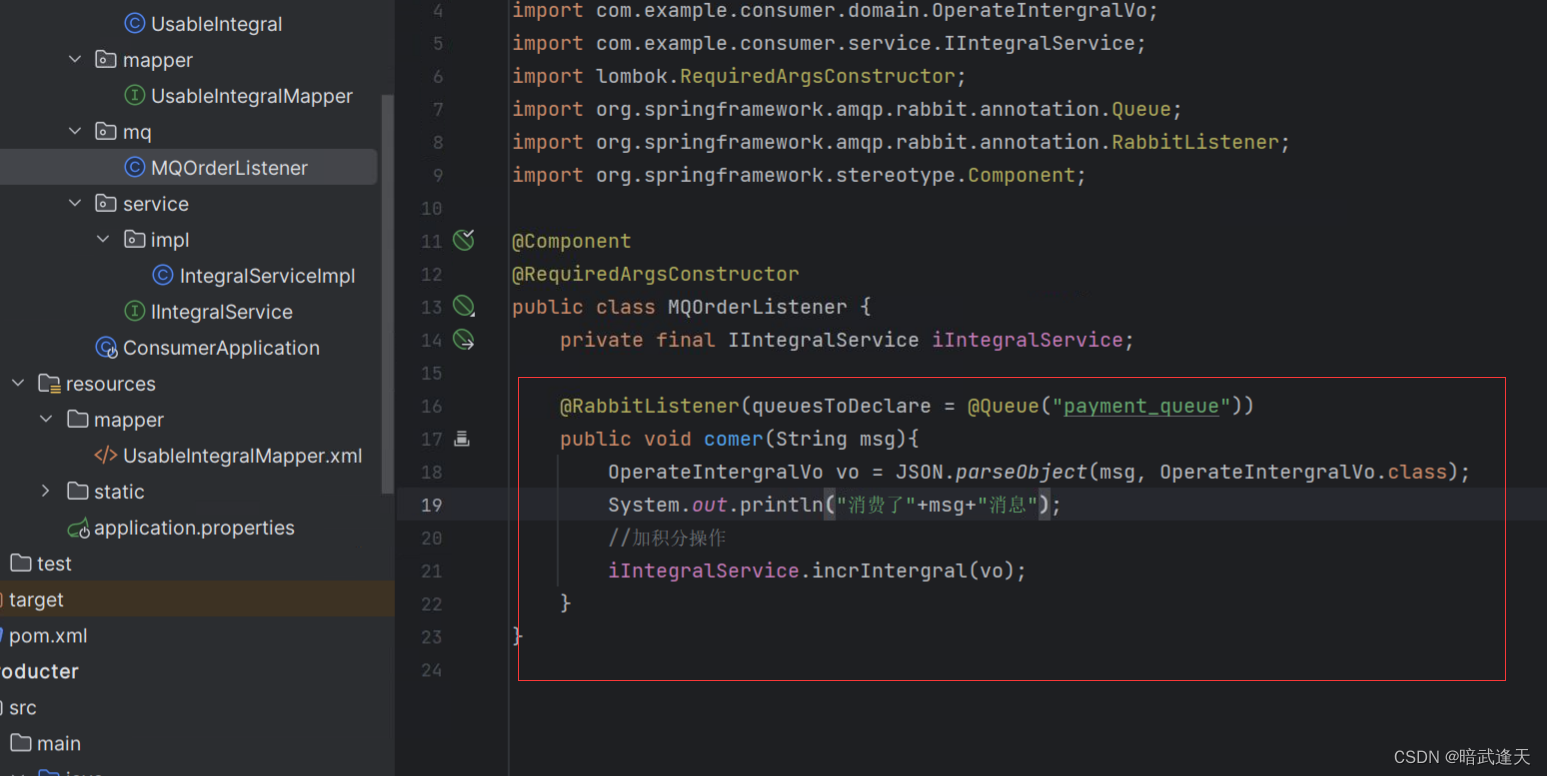Collapse the impl package
This screenshot has width=1547, height=776.
pyautogui.click(x=103, y=240)
